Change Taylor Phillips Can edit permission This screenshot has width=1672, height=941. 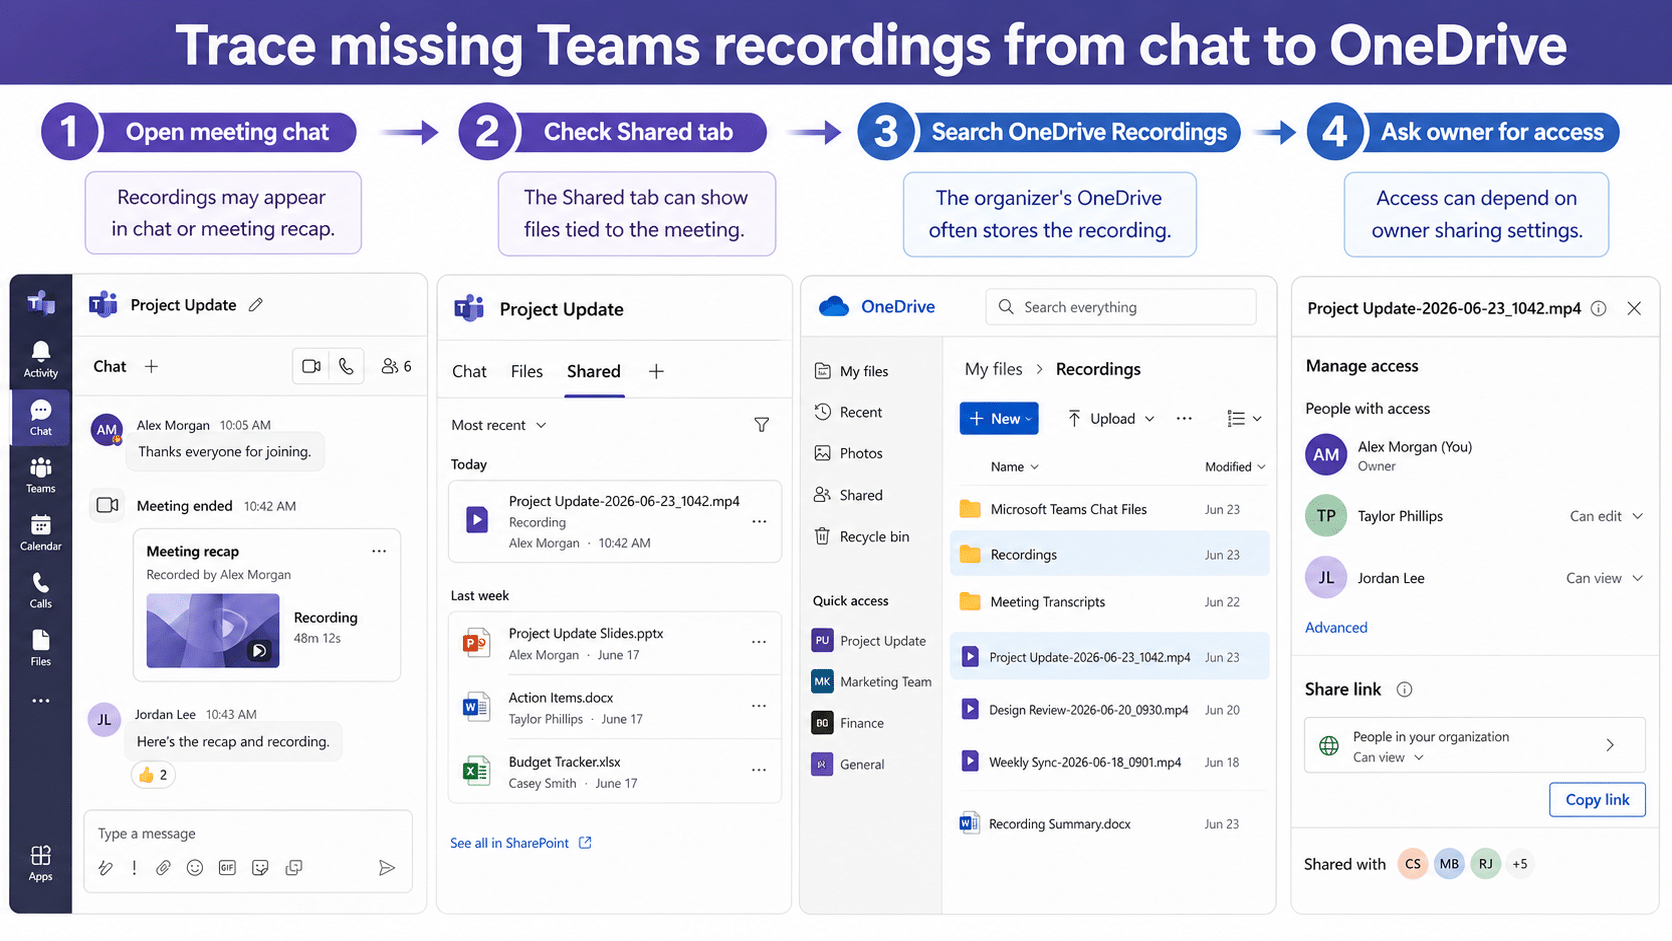click(1606, 516)
